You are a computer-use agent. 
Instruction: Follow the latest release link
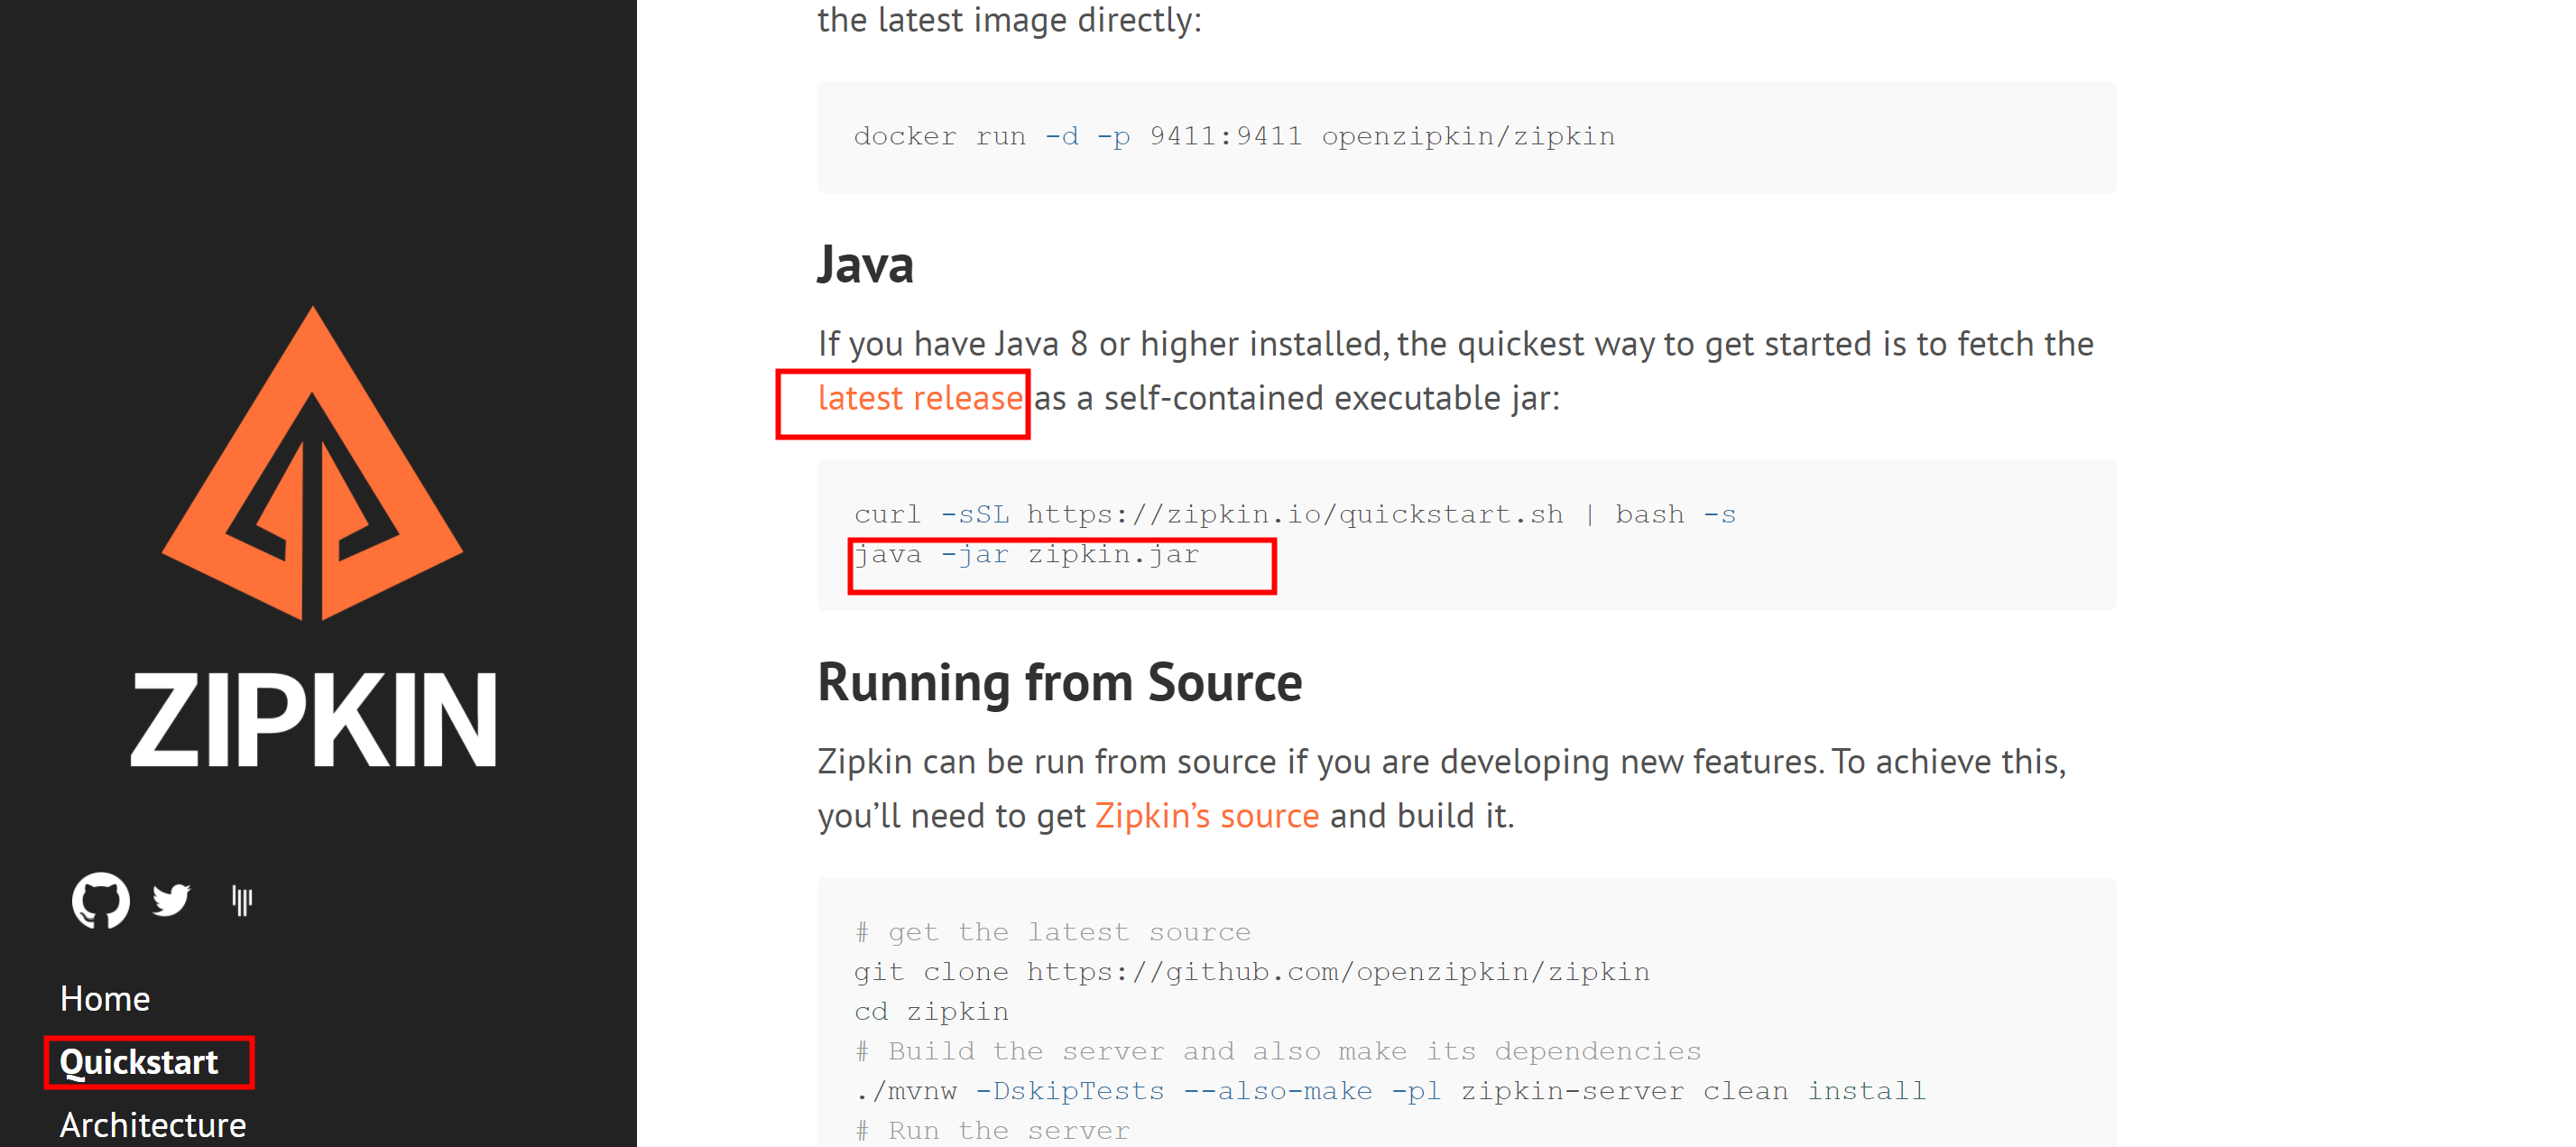tap(920, 398)
